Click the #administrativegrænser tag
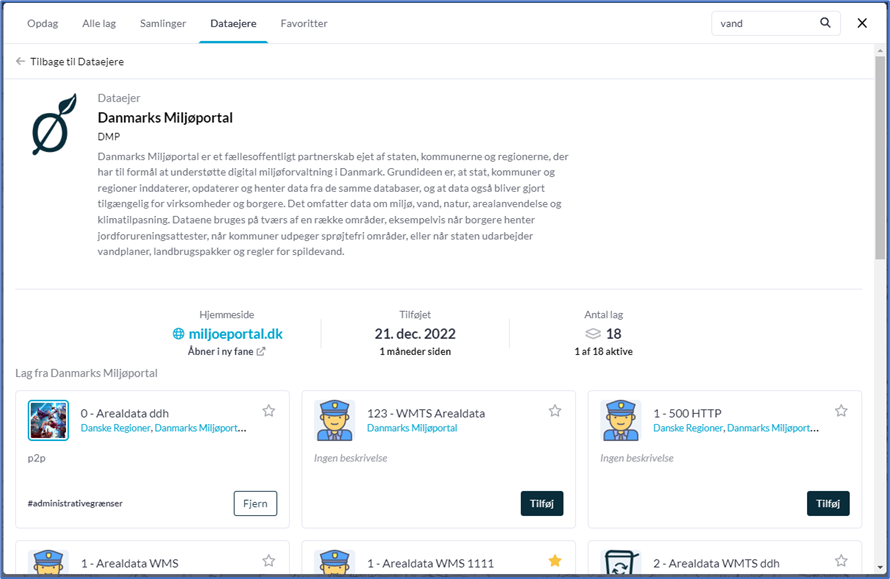Screen dimensions: 890x579 [x=75, y=504]
